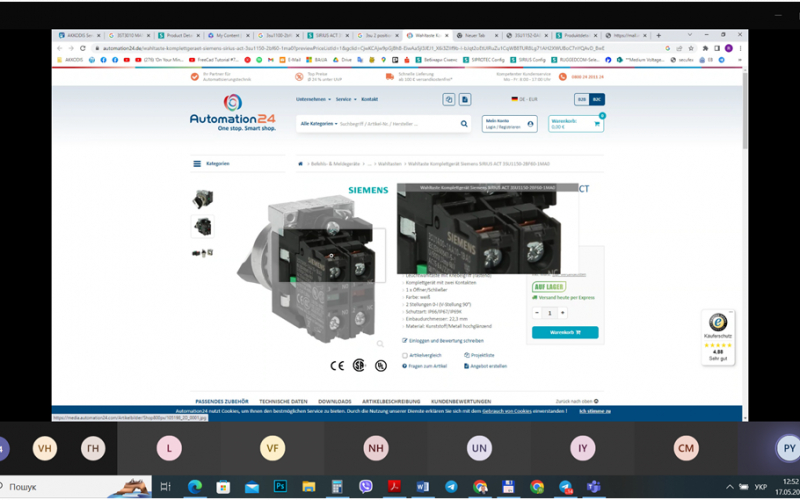Switch to the Downloads tab
800x500 pixels.
click(335, 402)
